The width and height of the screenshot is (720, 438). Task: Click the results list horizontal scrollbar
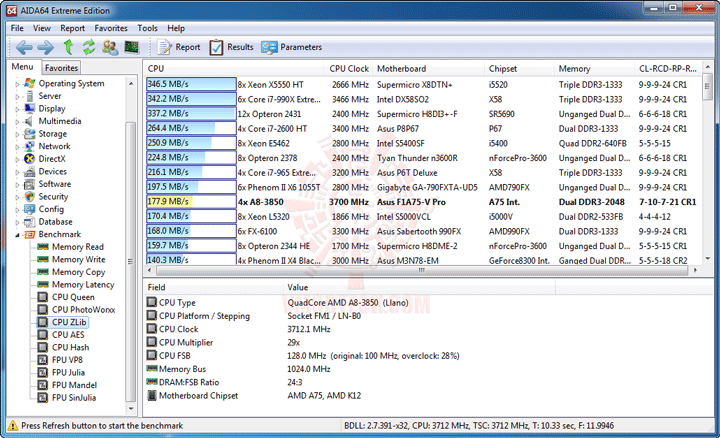pos(422,270)
